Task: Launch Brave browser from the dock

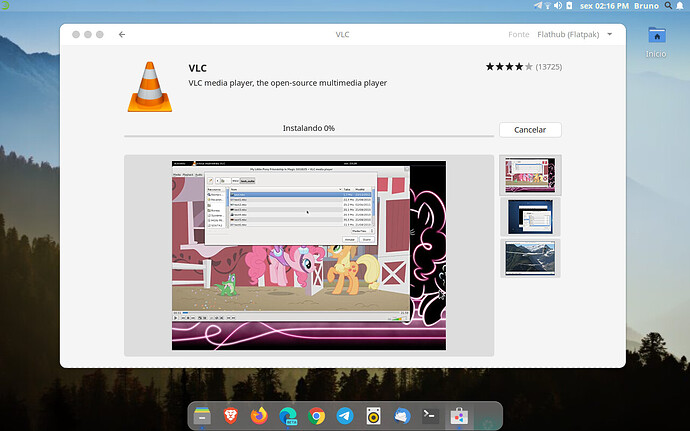Action: point(231,416)
